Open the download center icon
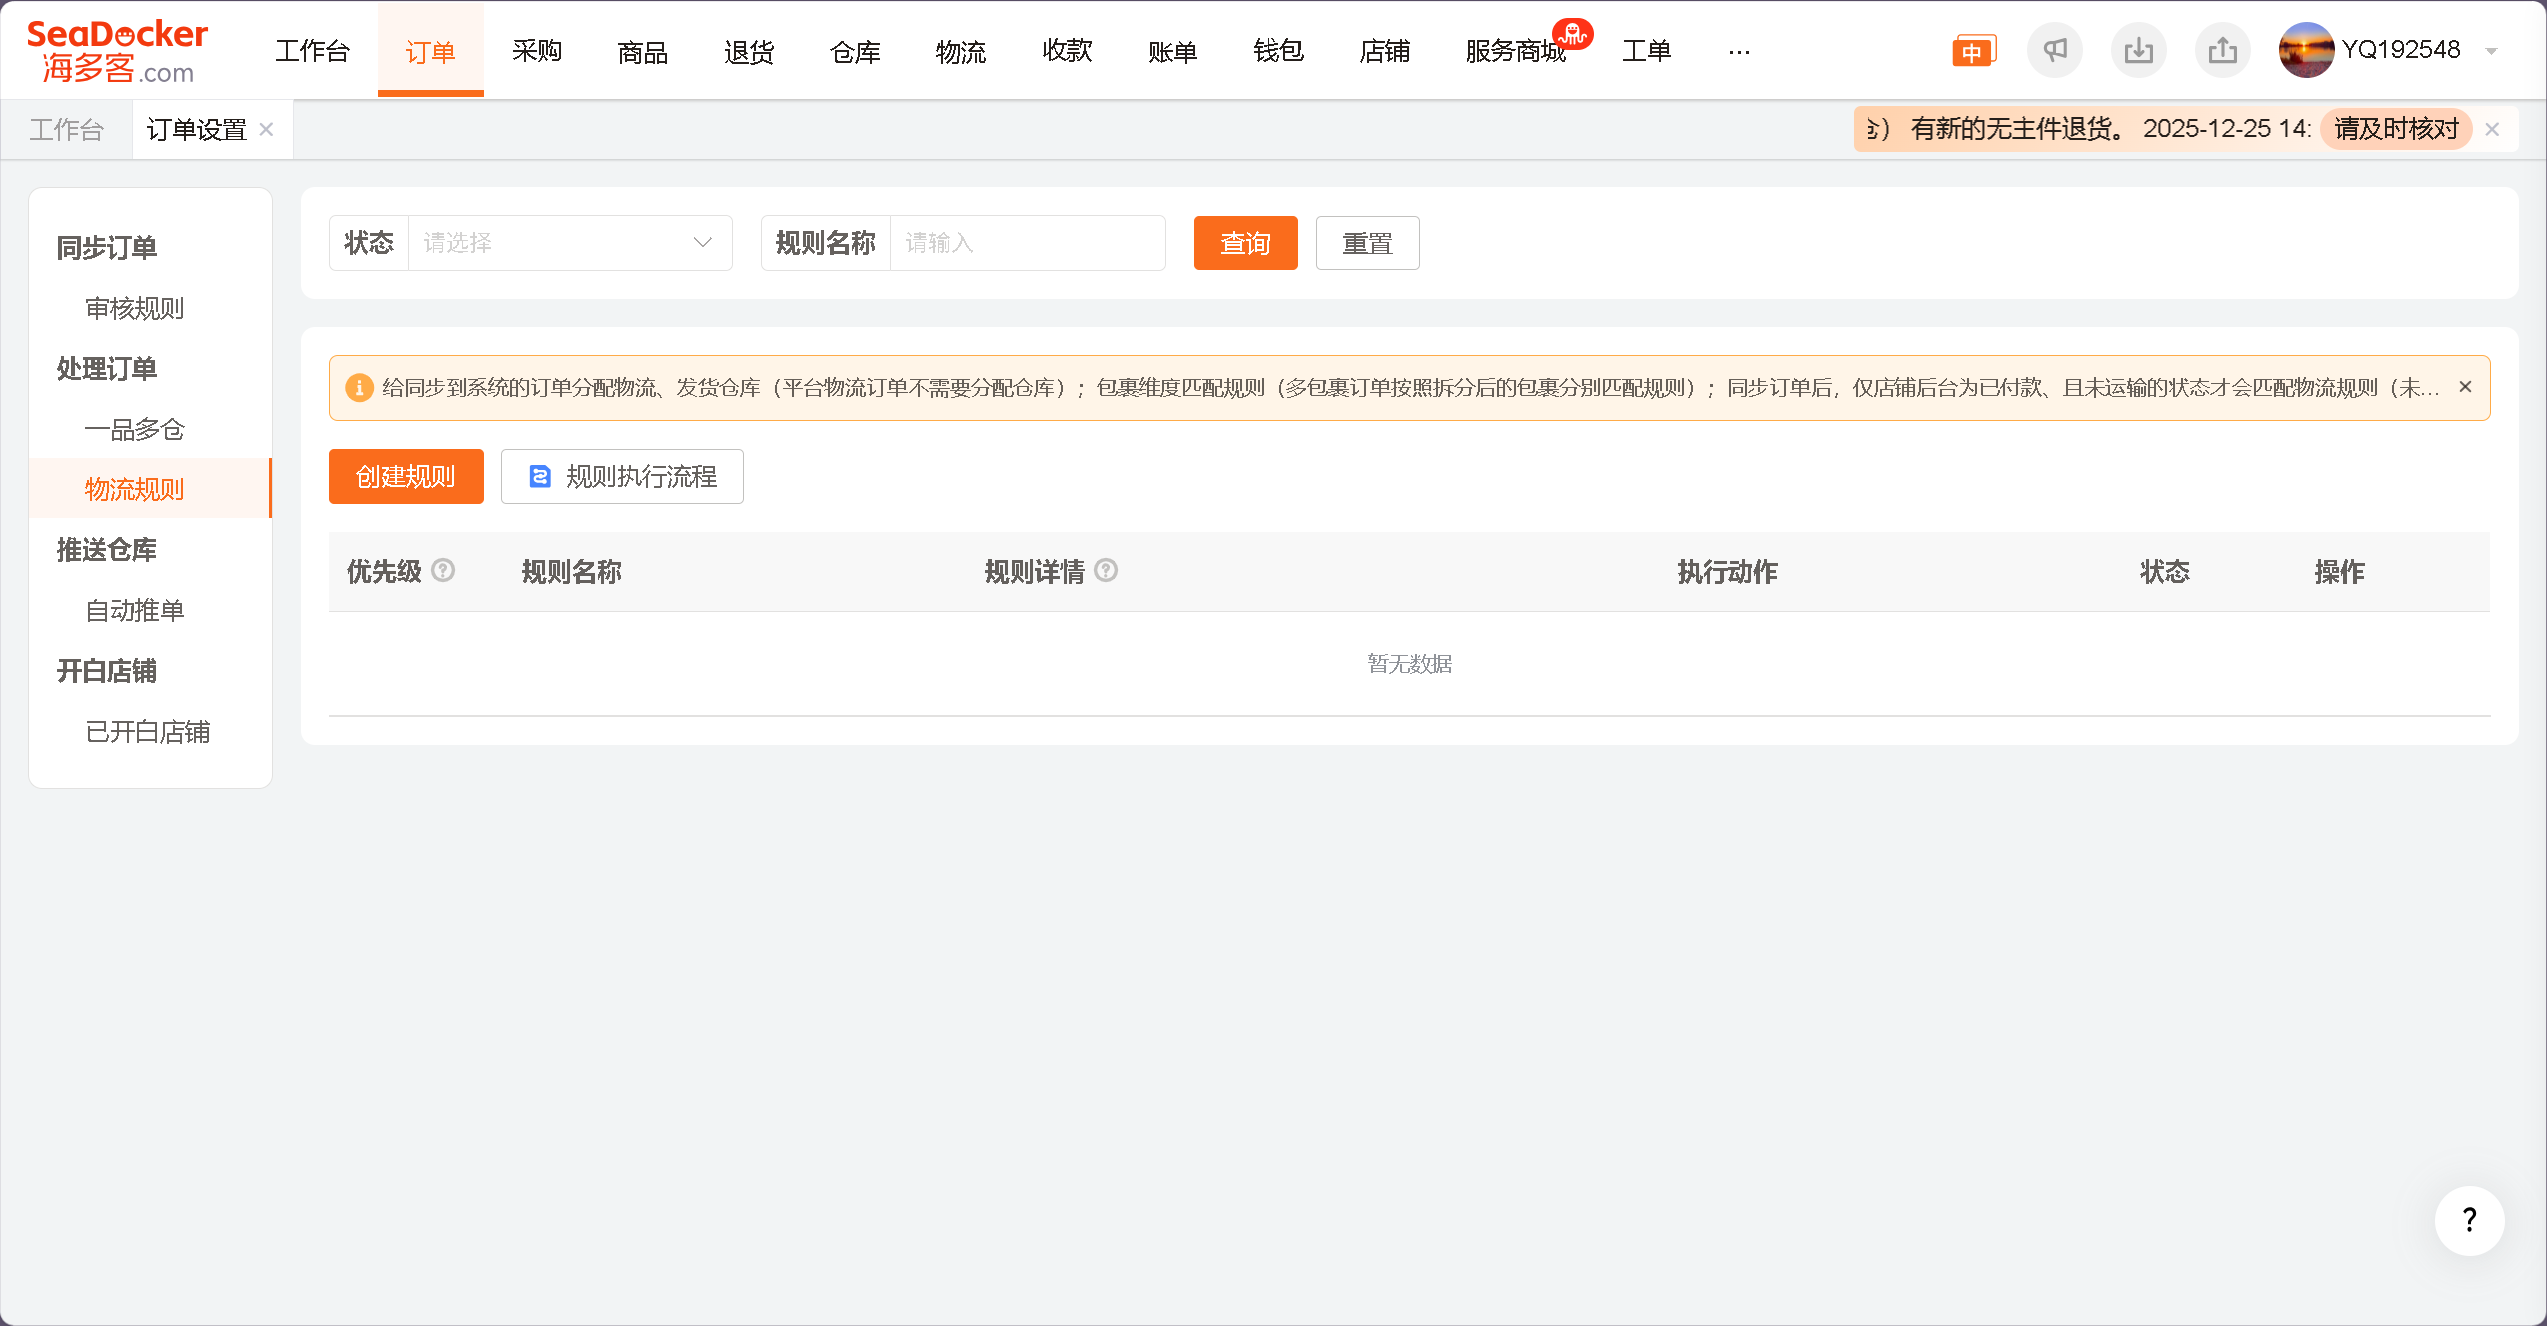The width and height of the screenshot is (2547, 1326). click(x=2138, y=50)
